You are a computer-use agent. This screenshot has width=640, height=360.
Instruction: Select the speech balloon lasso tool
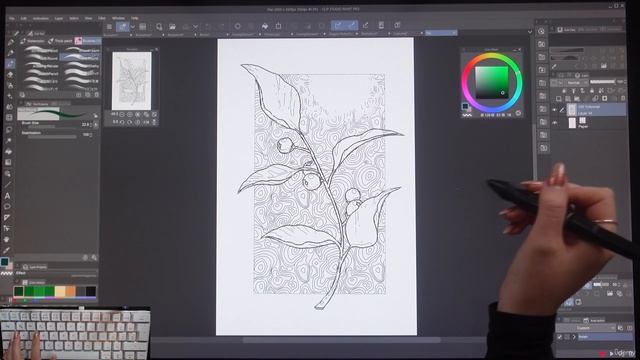8,130
